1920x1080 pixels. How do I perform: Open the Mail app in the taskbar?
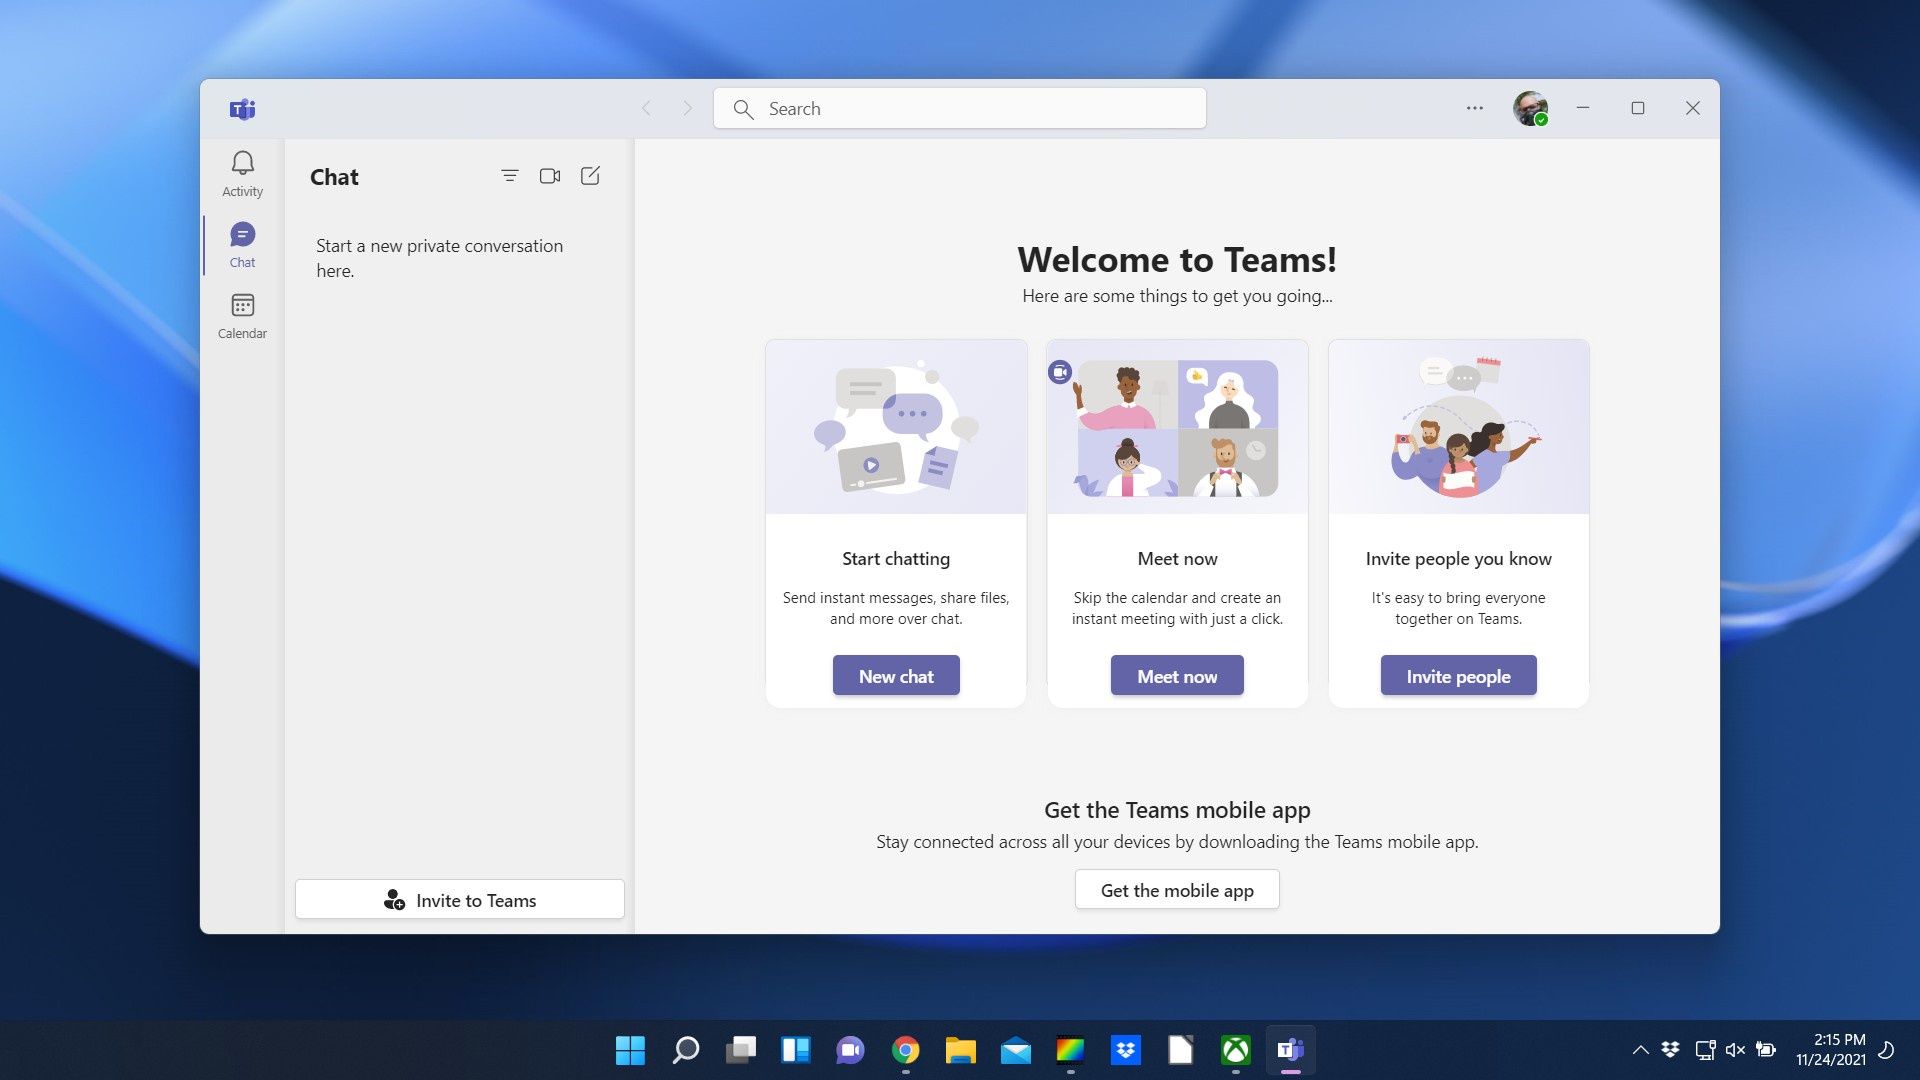(x=1016, y=1050)
